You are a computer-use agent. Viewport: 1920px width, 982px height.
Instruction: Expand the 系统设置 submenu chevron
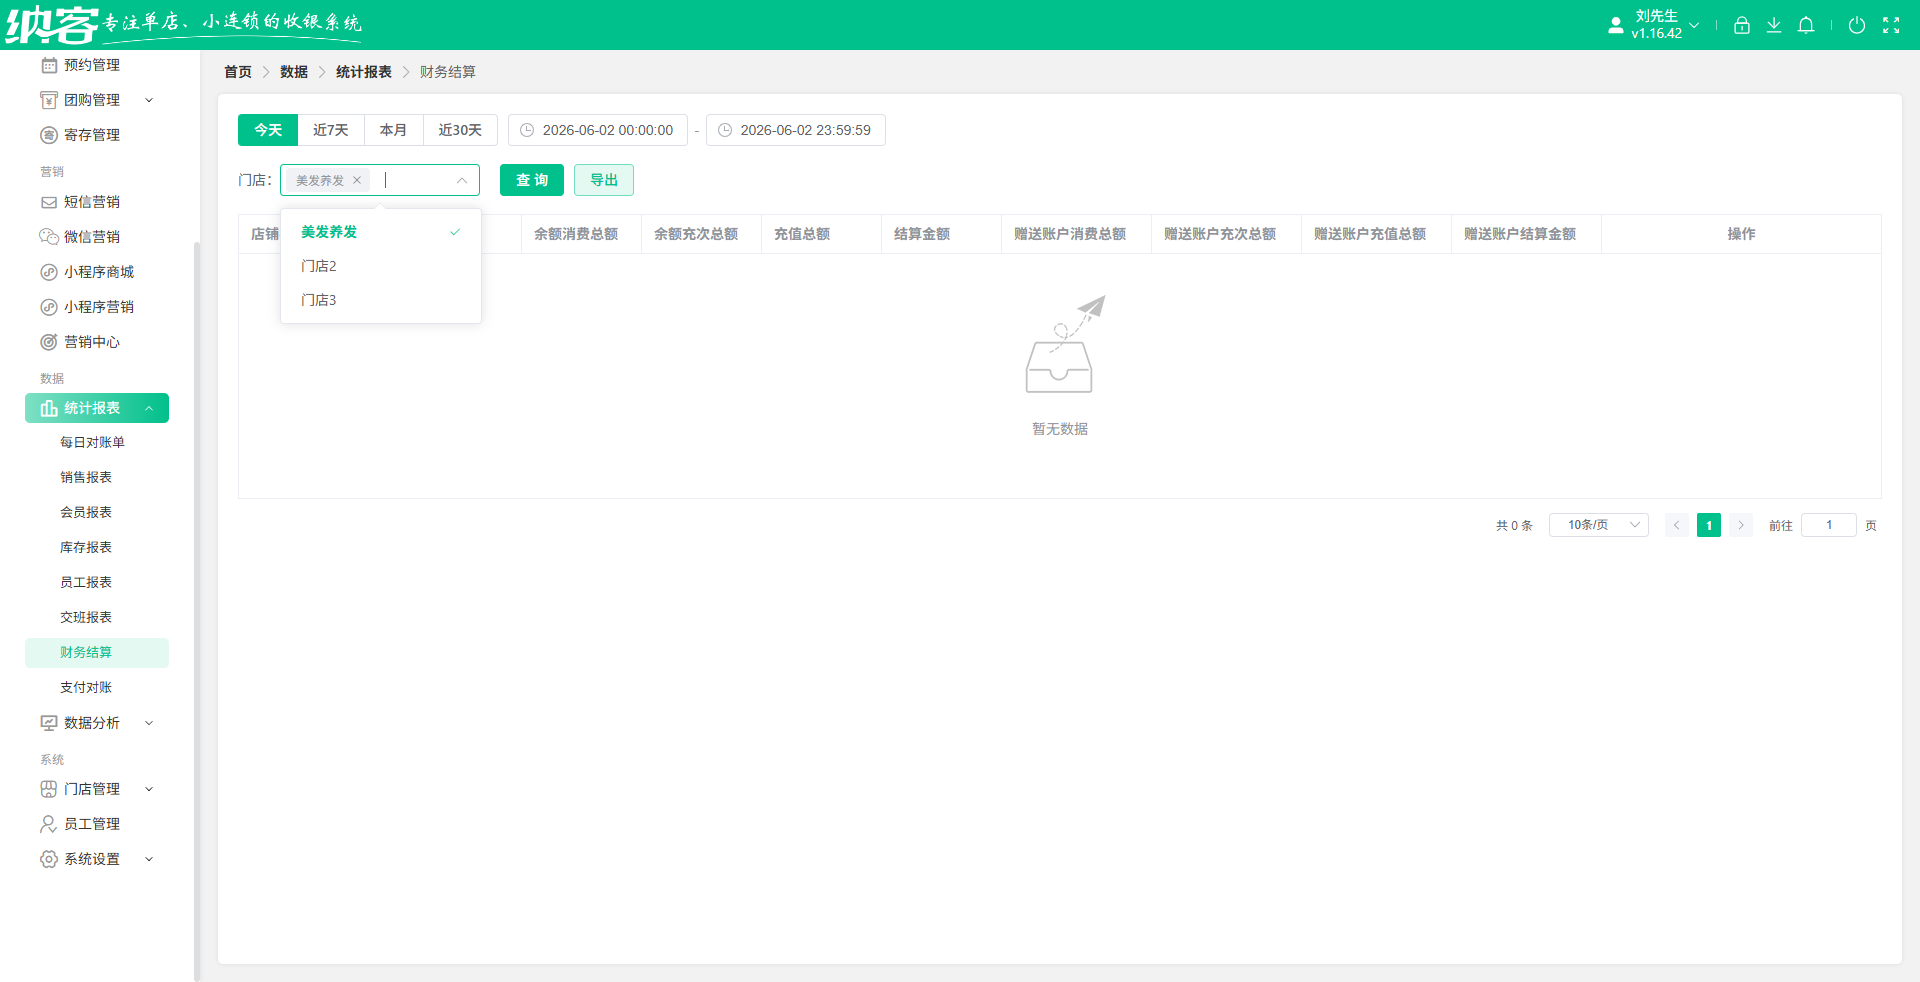tap(149, 859)
